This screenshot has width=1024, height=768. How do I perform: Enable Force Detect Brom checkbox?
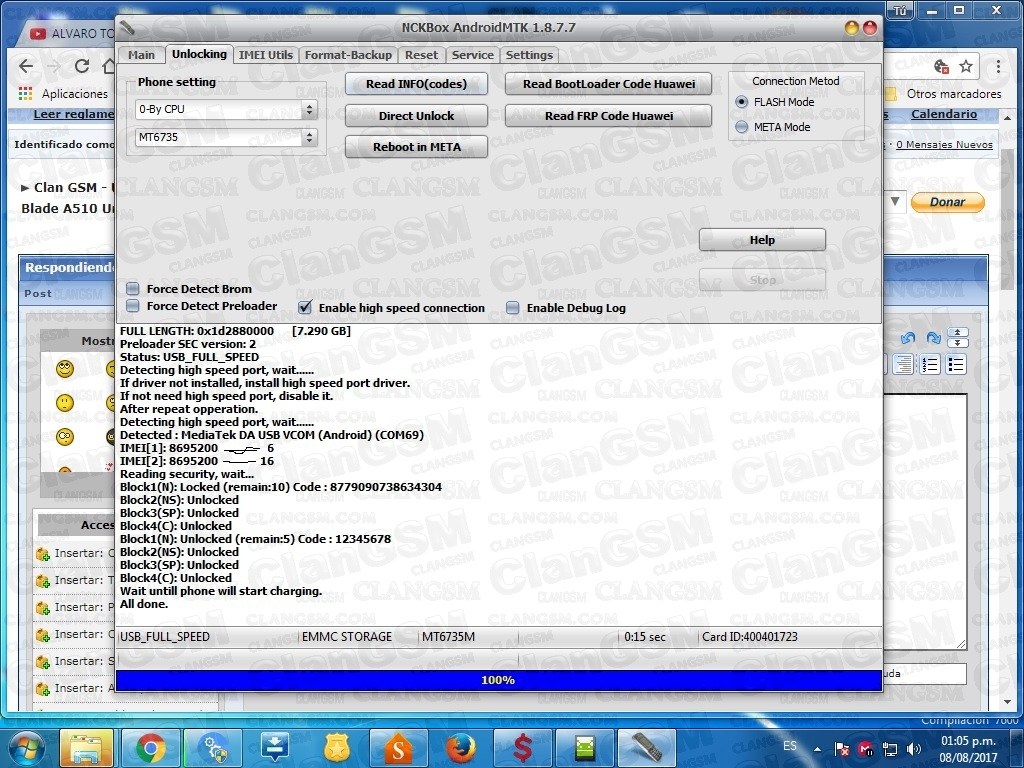coord(133,289)
